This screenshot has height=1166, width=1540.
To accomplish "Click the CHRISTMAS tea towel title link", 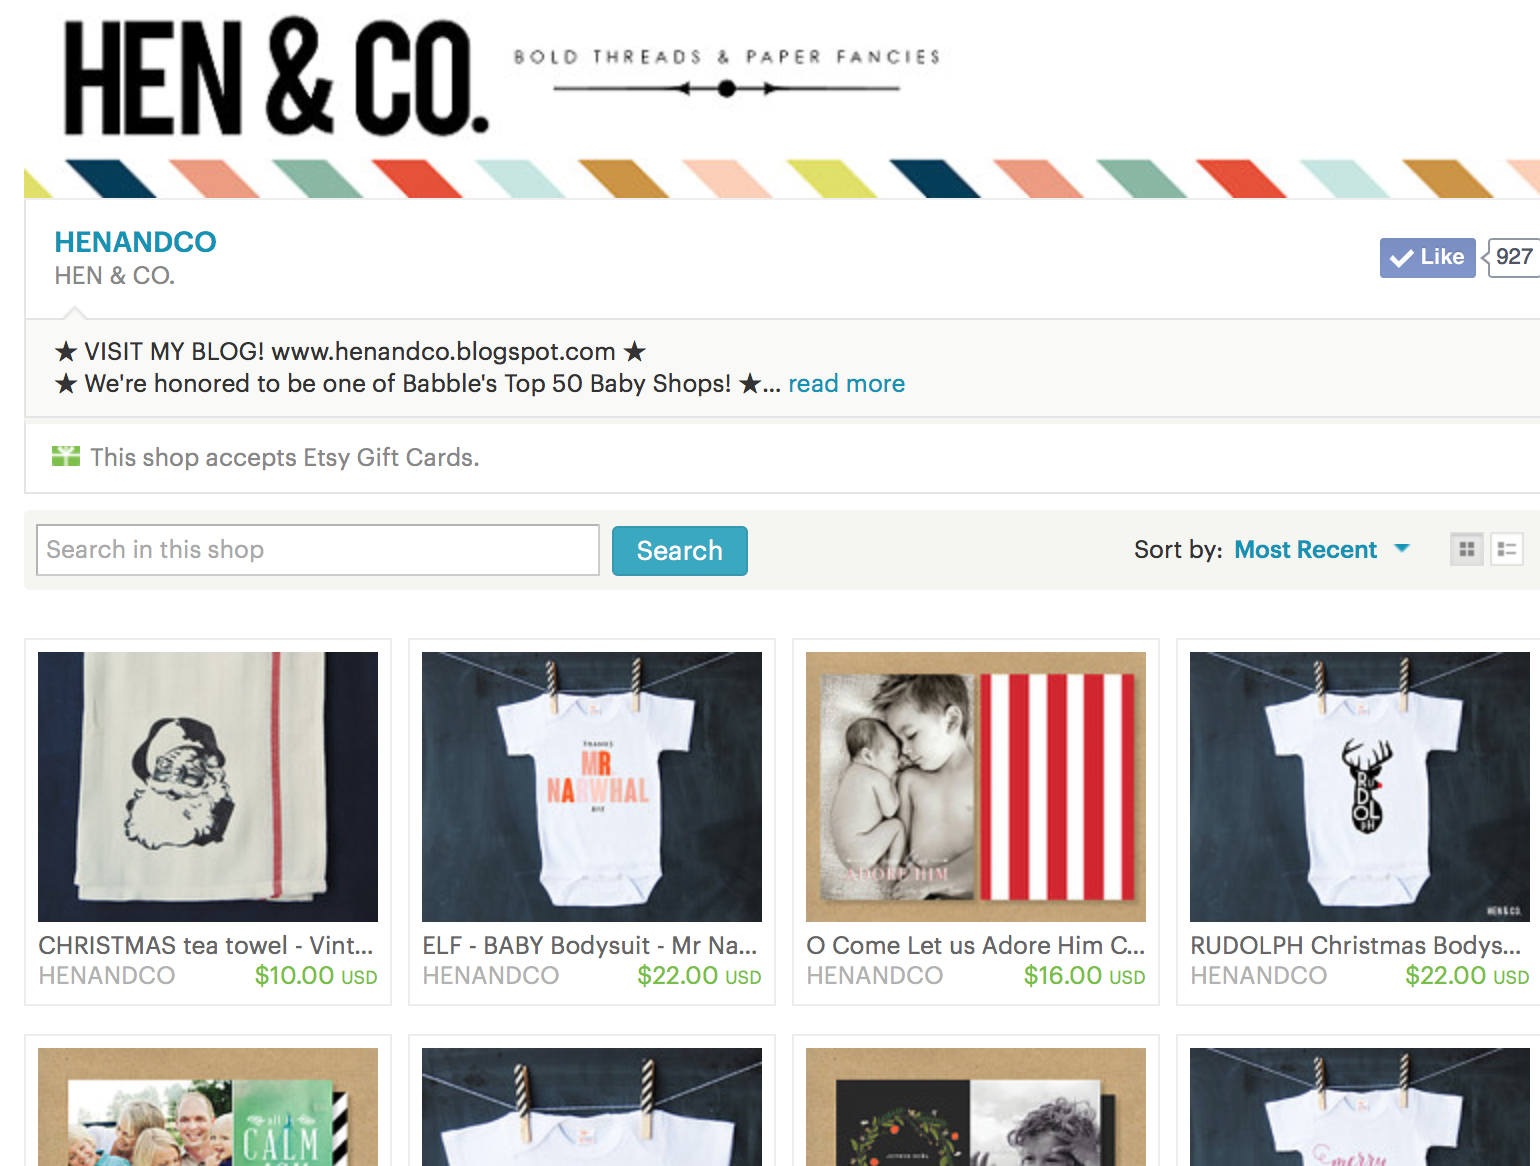I will pyautogui.click(x=206, y=945).
